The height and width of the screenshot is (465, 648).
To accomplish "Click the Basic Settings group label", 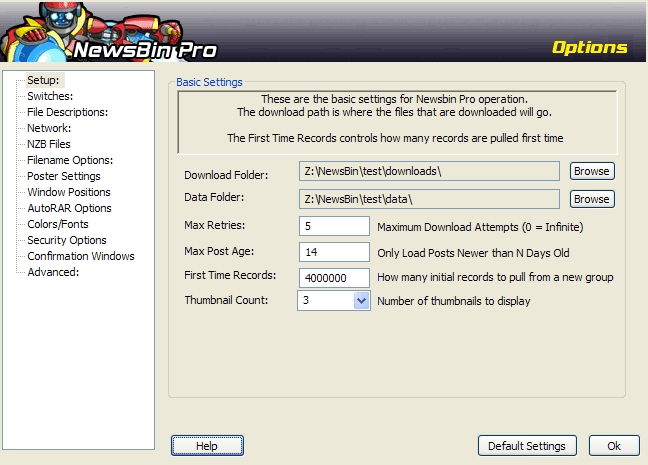I will point(209,82).
